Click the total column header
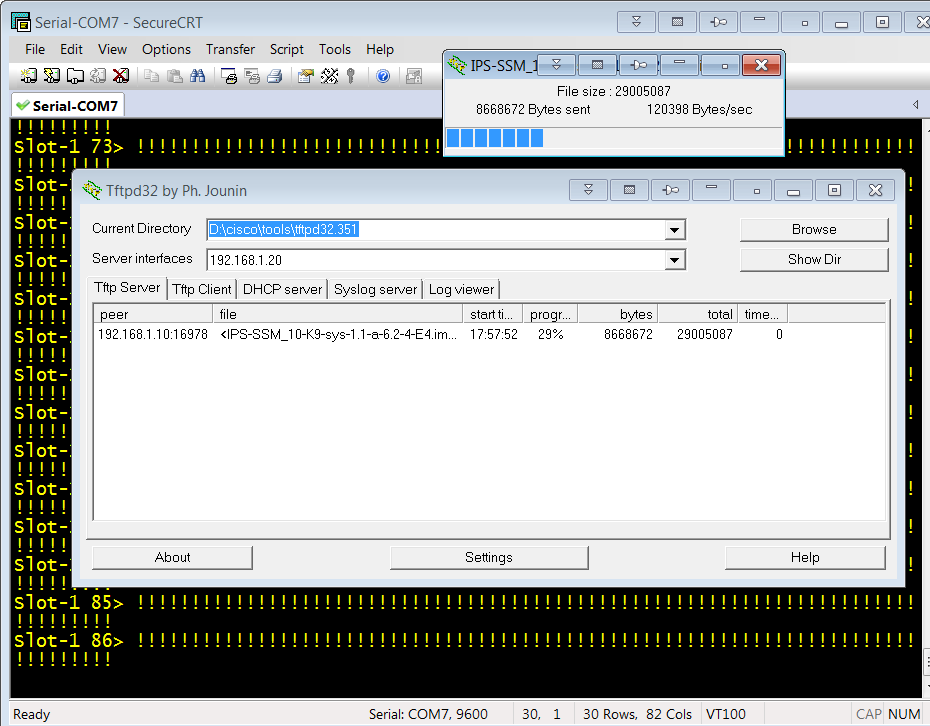The width and height of the screenshot is (930, 726). (698, 314)
